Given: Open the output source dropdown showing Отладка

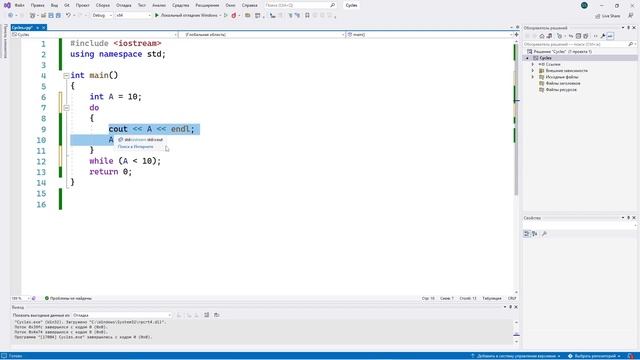Looking at the screenshot, I should (x=122, y=315).
